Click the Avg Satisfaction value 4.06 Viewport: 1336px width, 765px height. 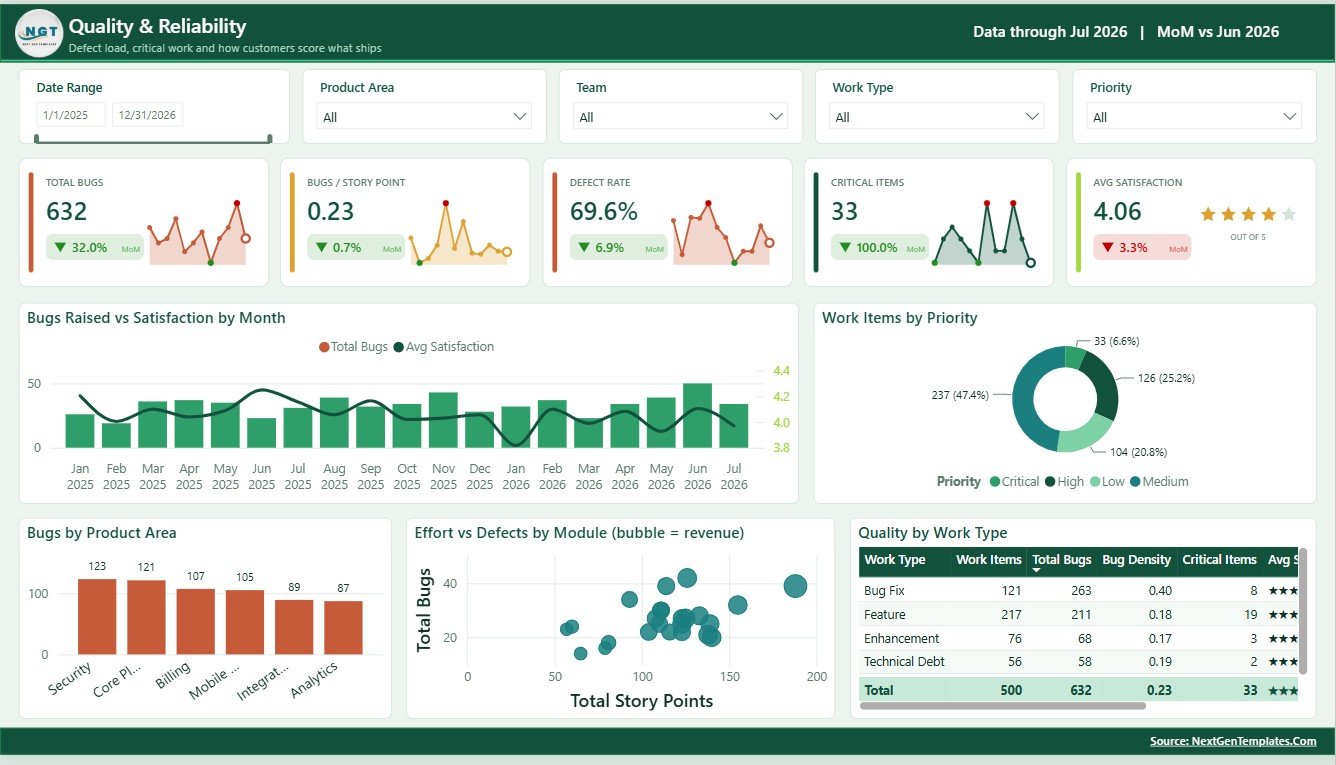click(1118, 212)
